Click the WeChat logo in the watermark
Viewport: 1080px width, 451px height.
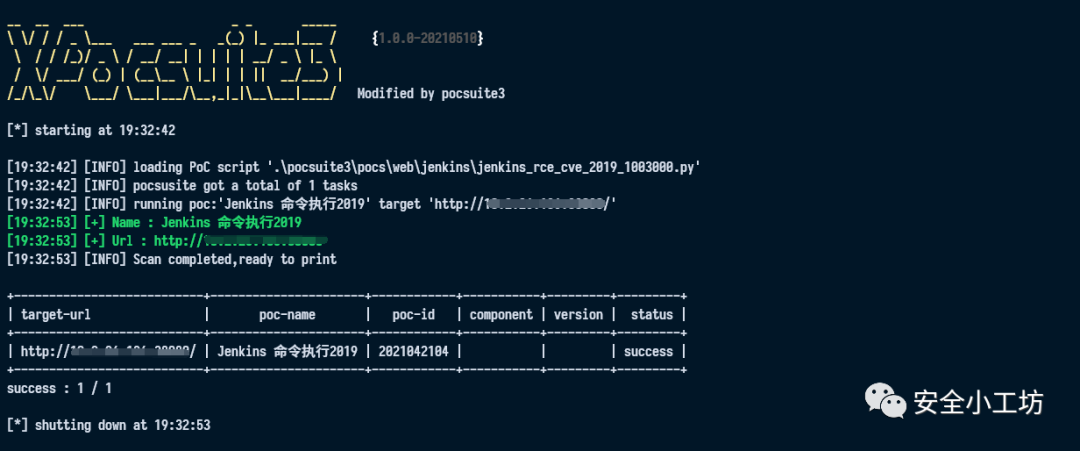[886, 401]
